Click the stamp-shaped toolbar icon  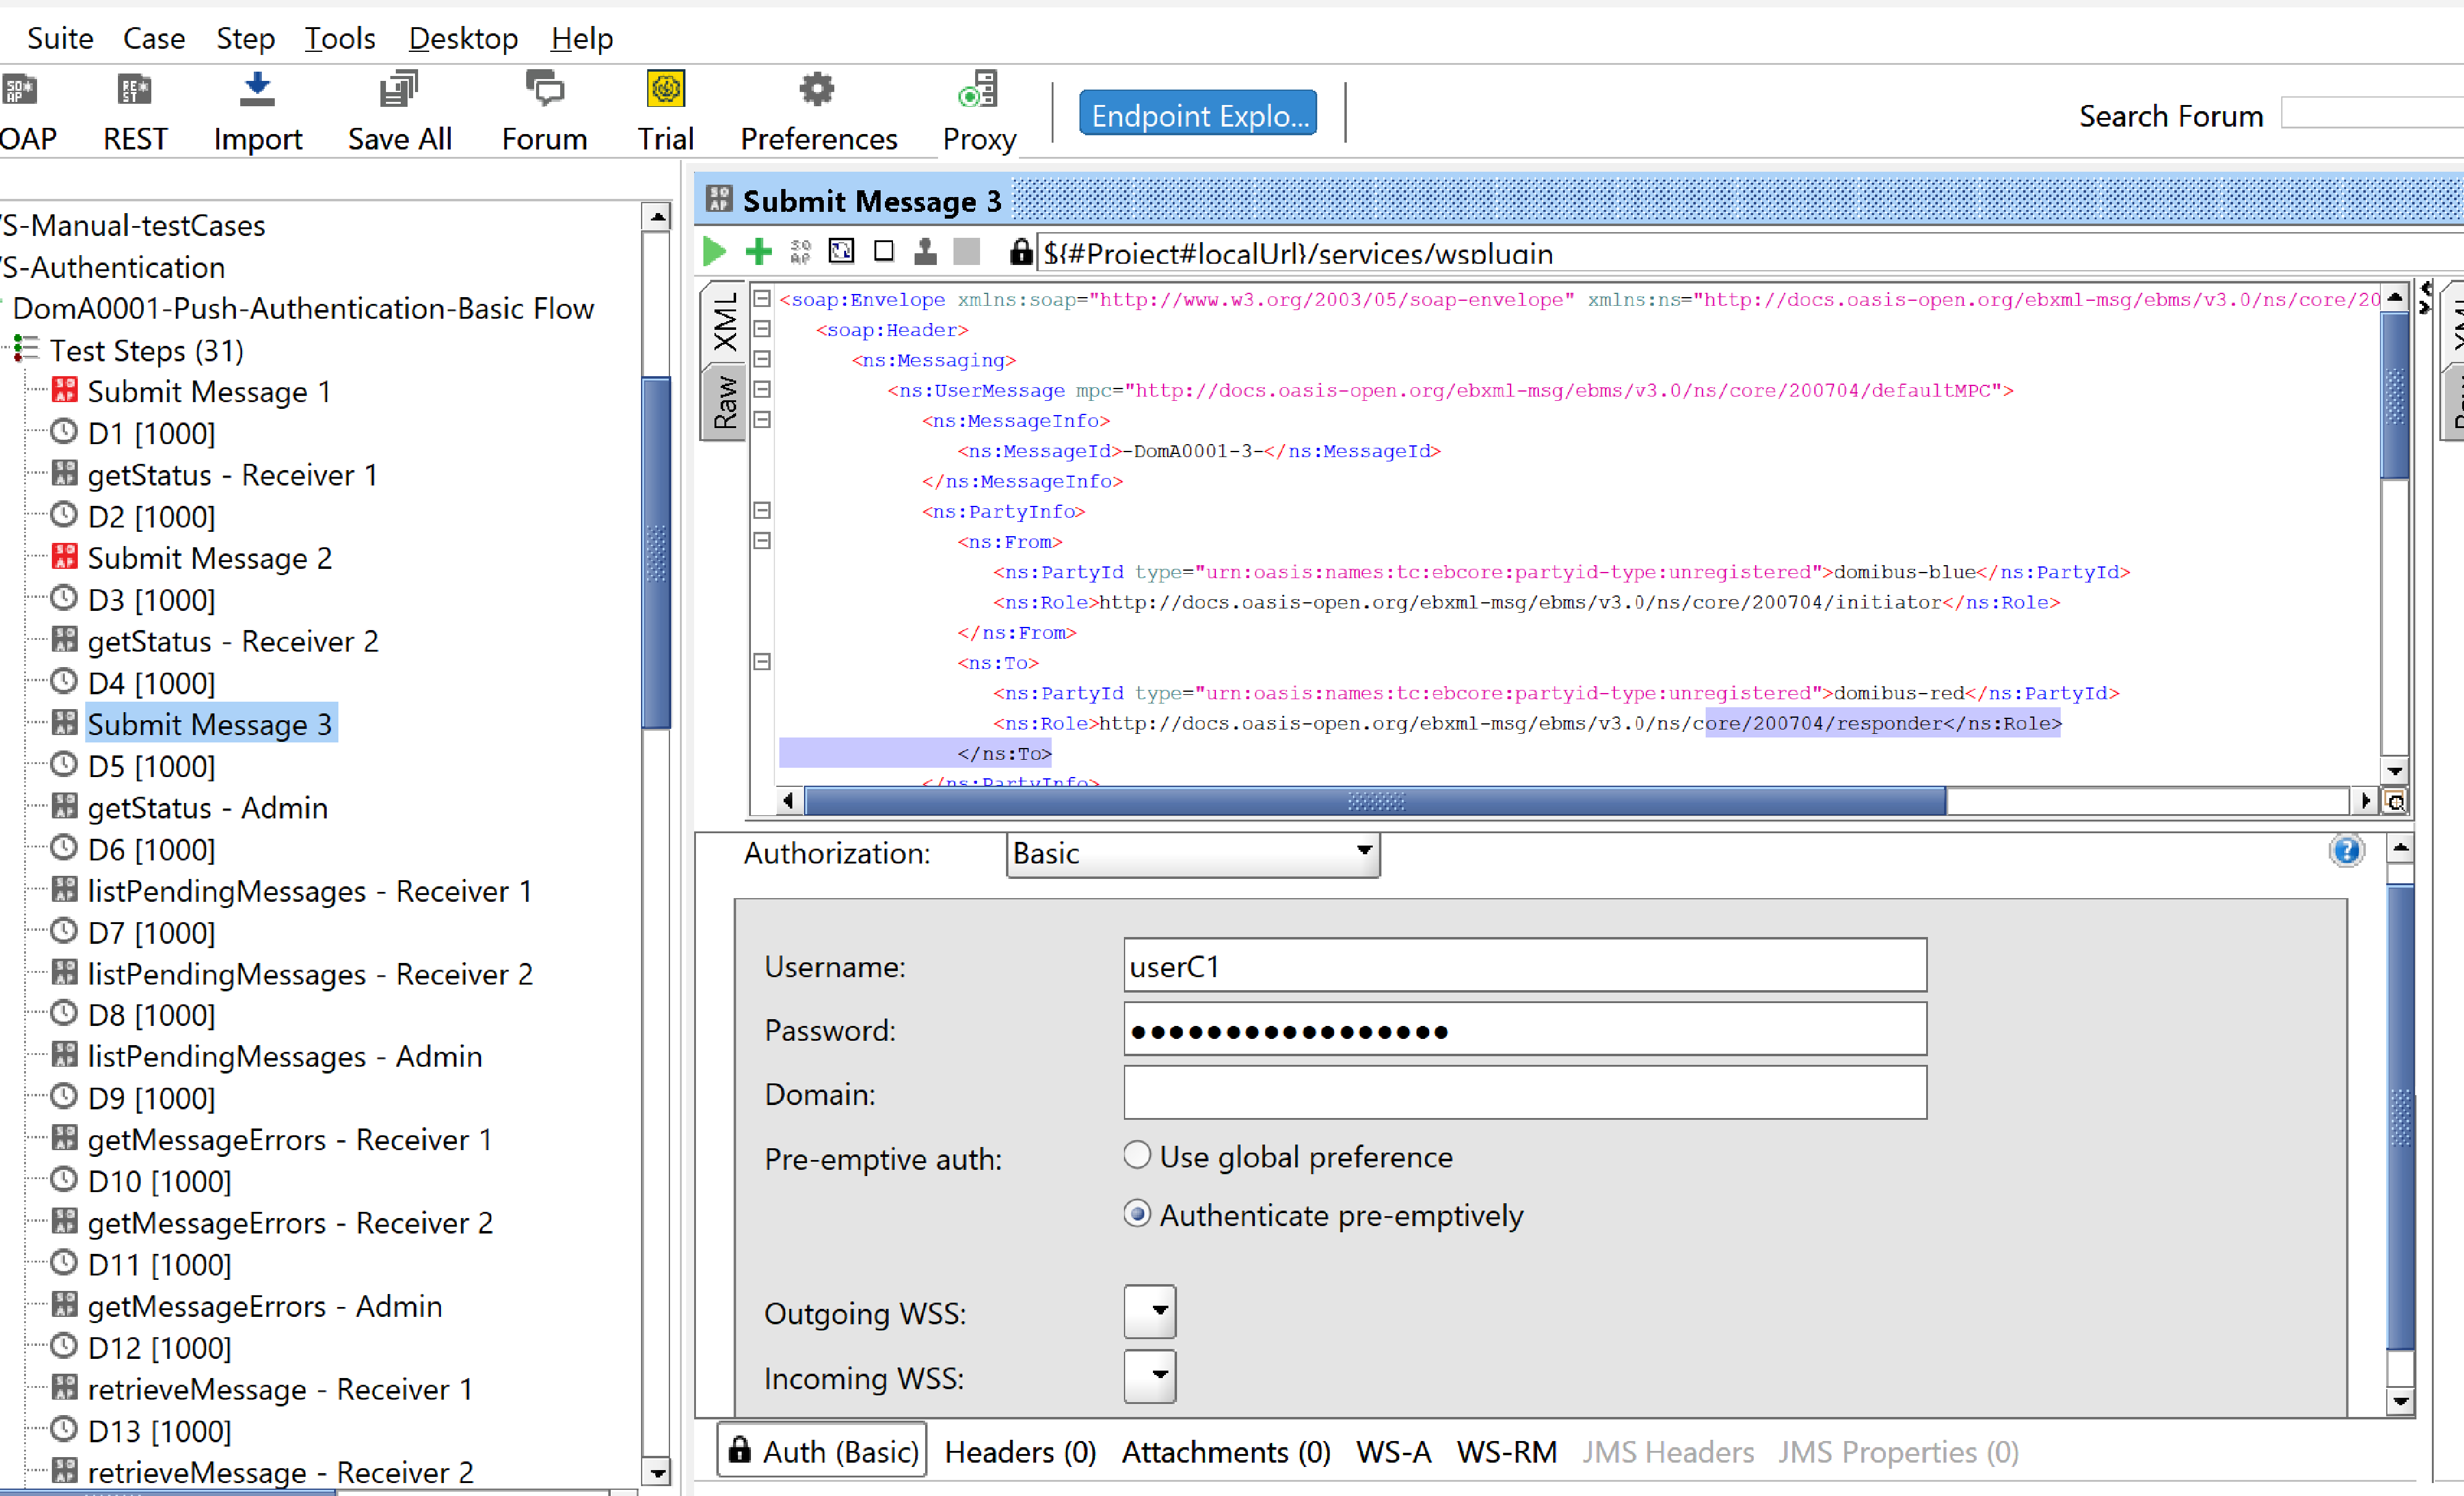pos(926,251)
